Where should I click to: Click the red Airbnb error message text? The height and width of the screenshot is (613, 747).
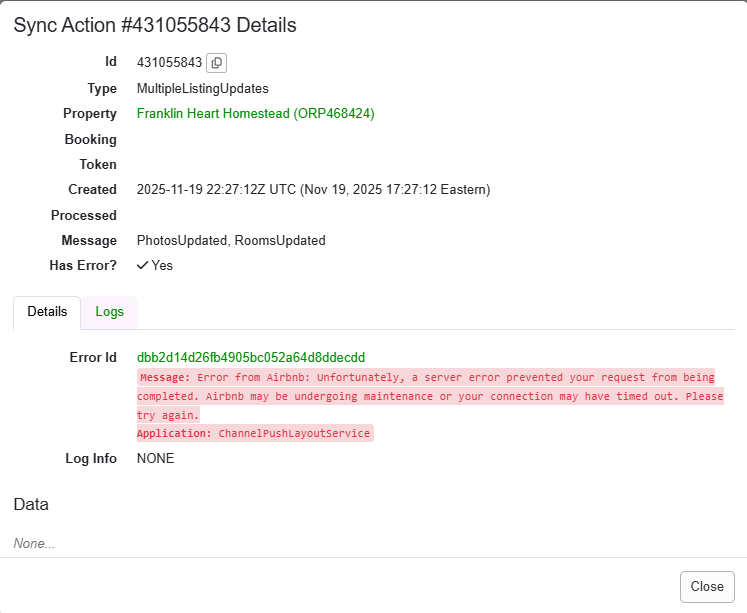(x=430, y=395)
